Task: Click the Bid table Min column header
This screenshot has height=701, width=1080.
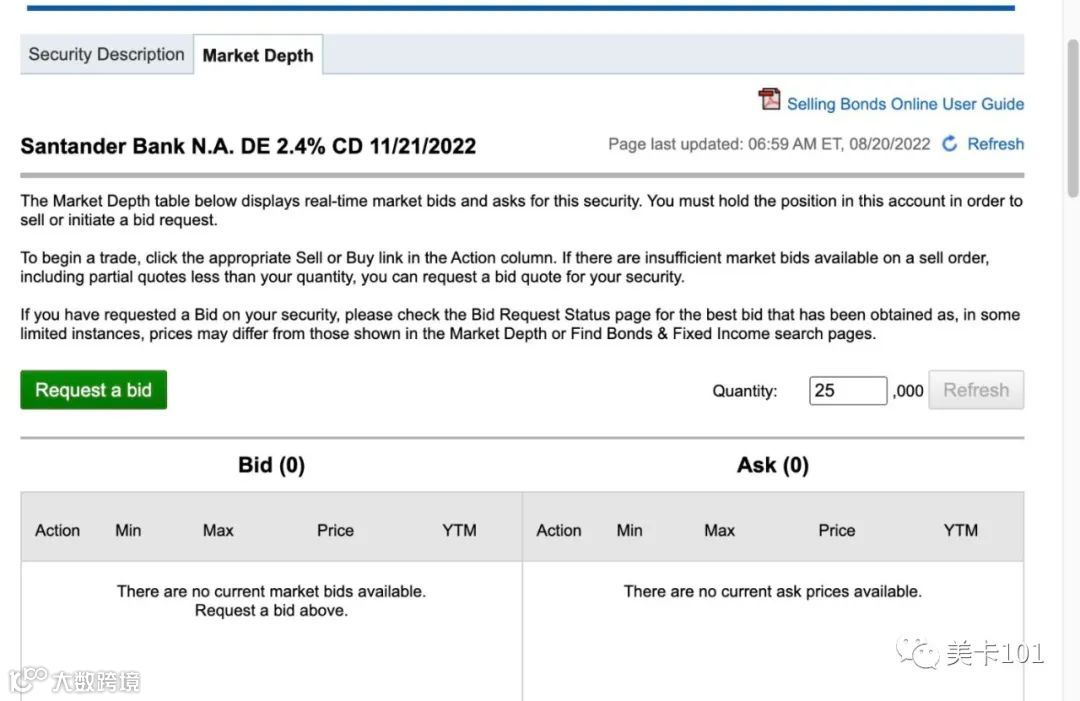Action: 128,530
